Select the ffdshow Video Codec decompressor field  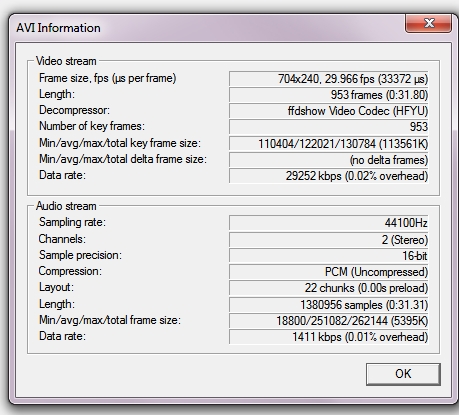329,111
